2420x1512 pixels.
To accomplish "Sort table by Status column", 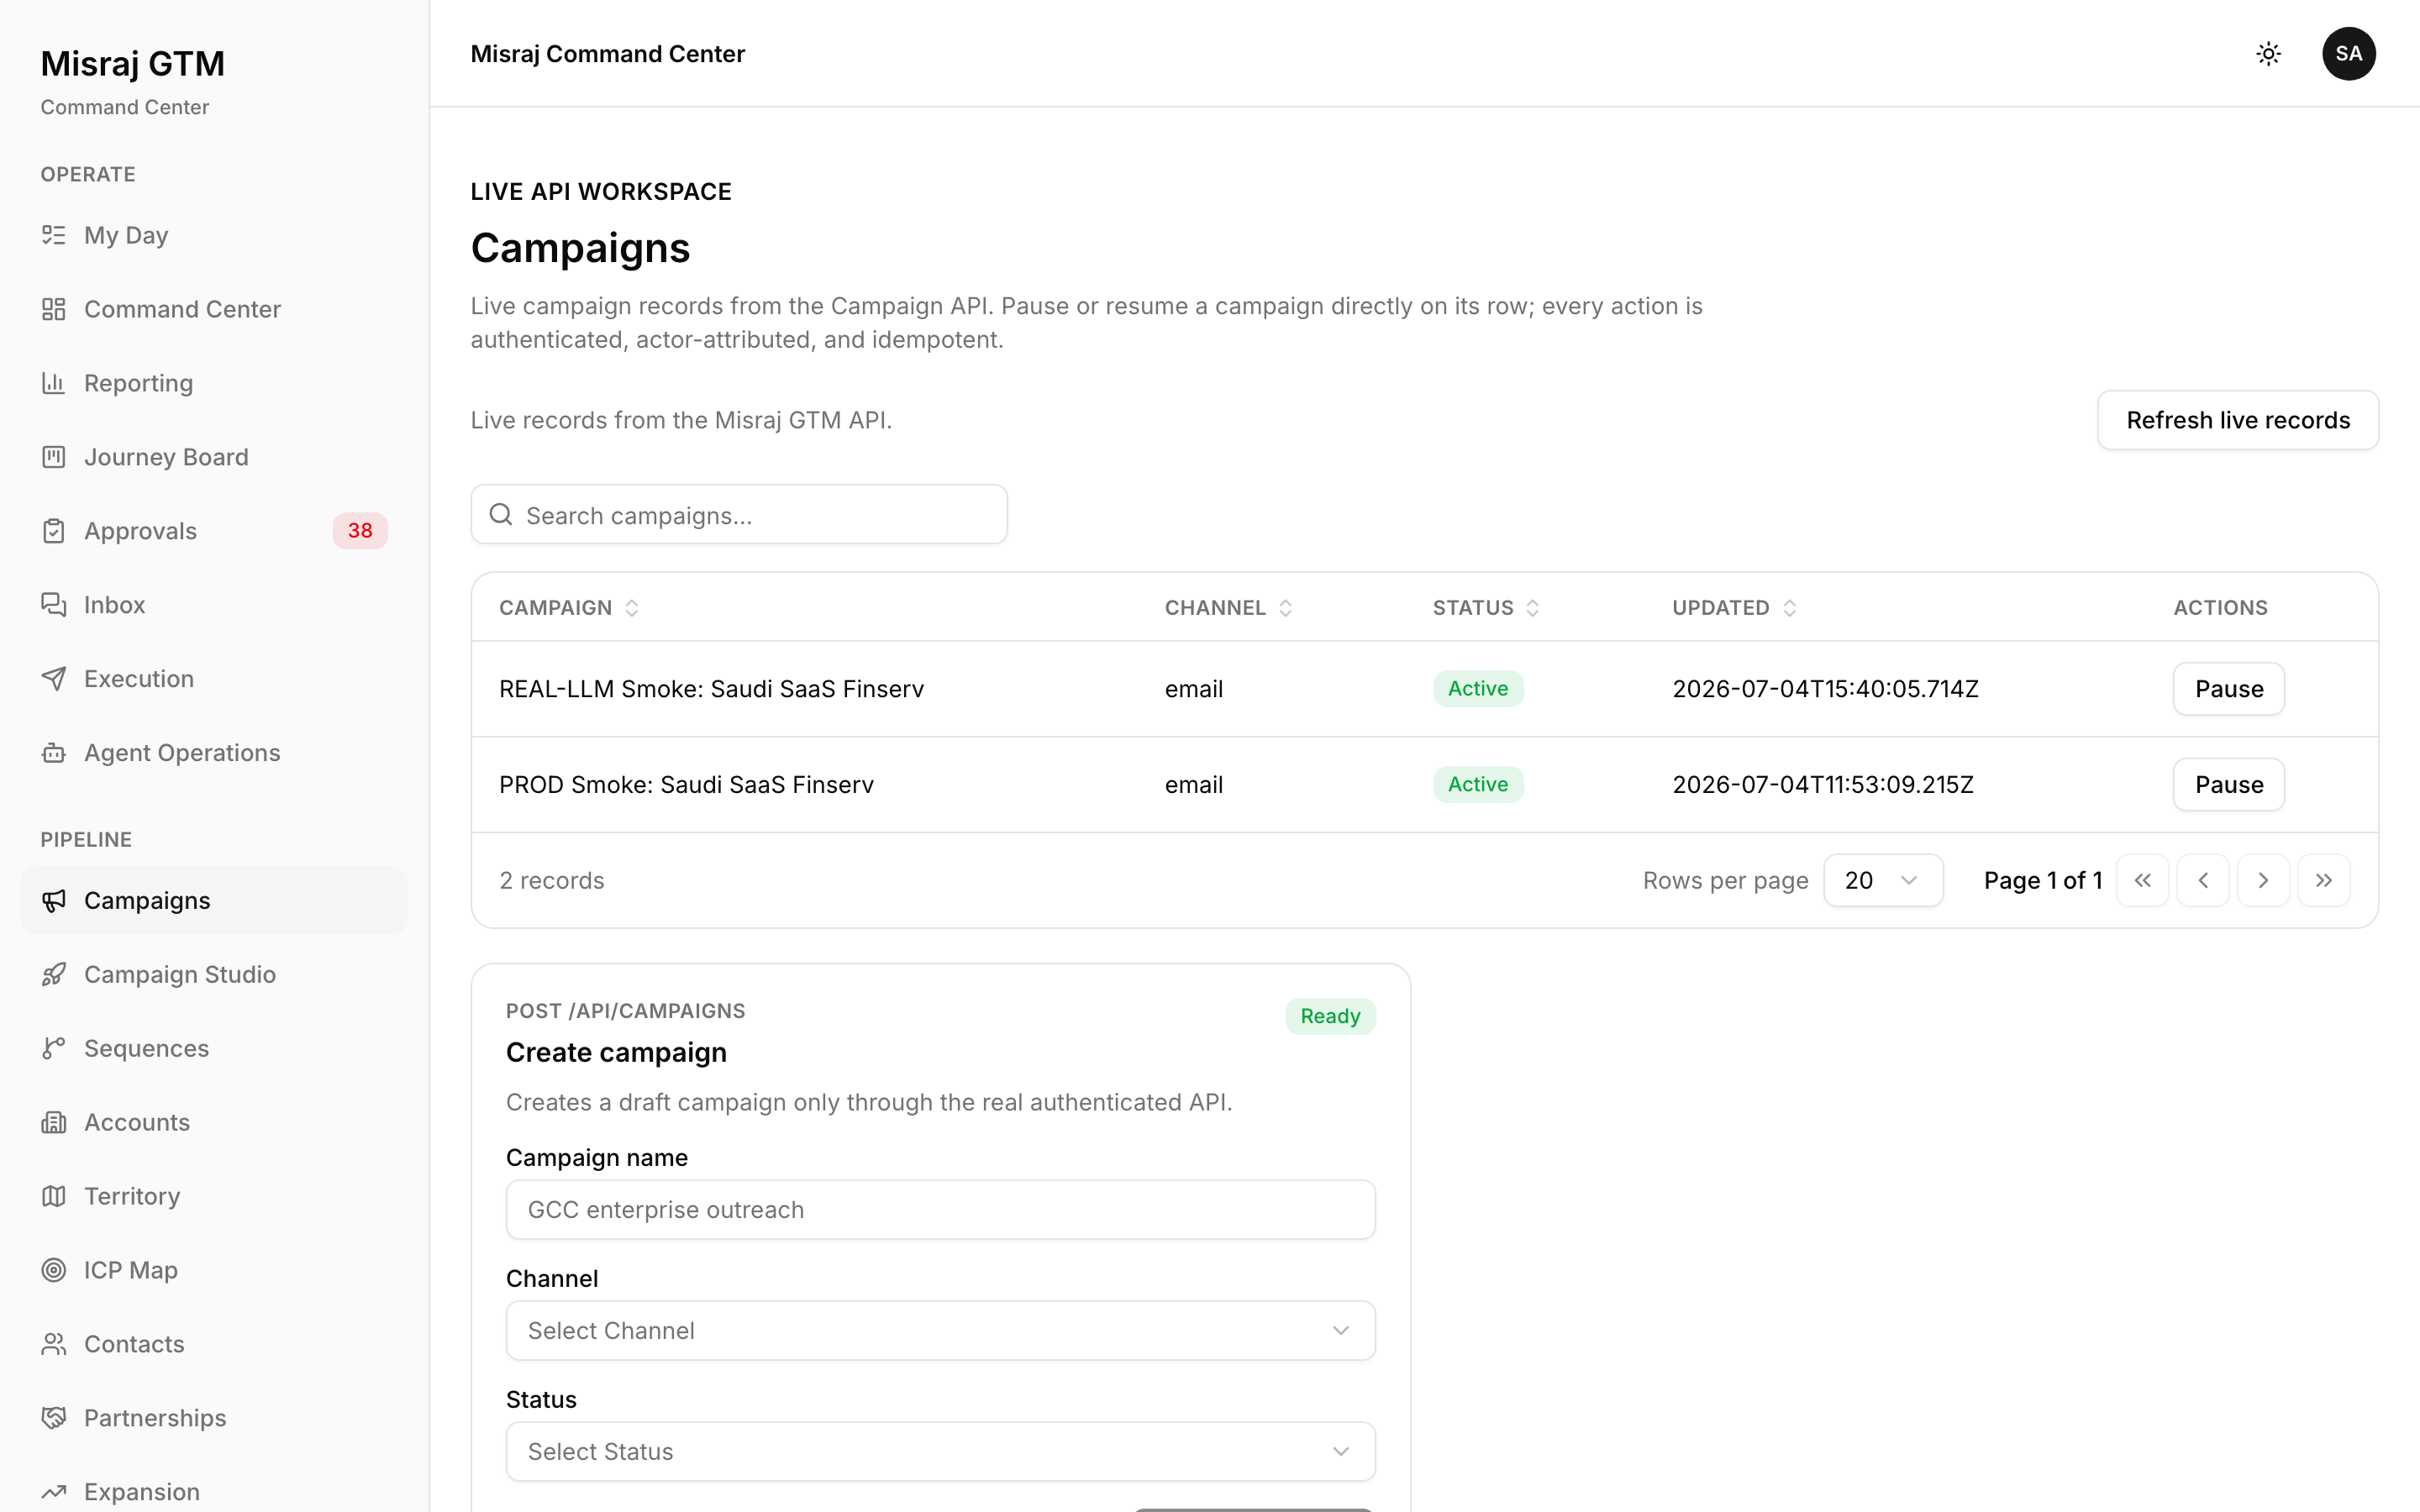I will click(1486, 608).
